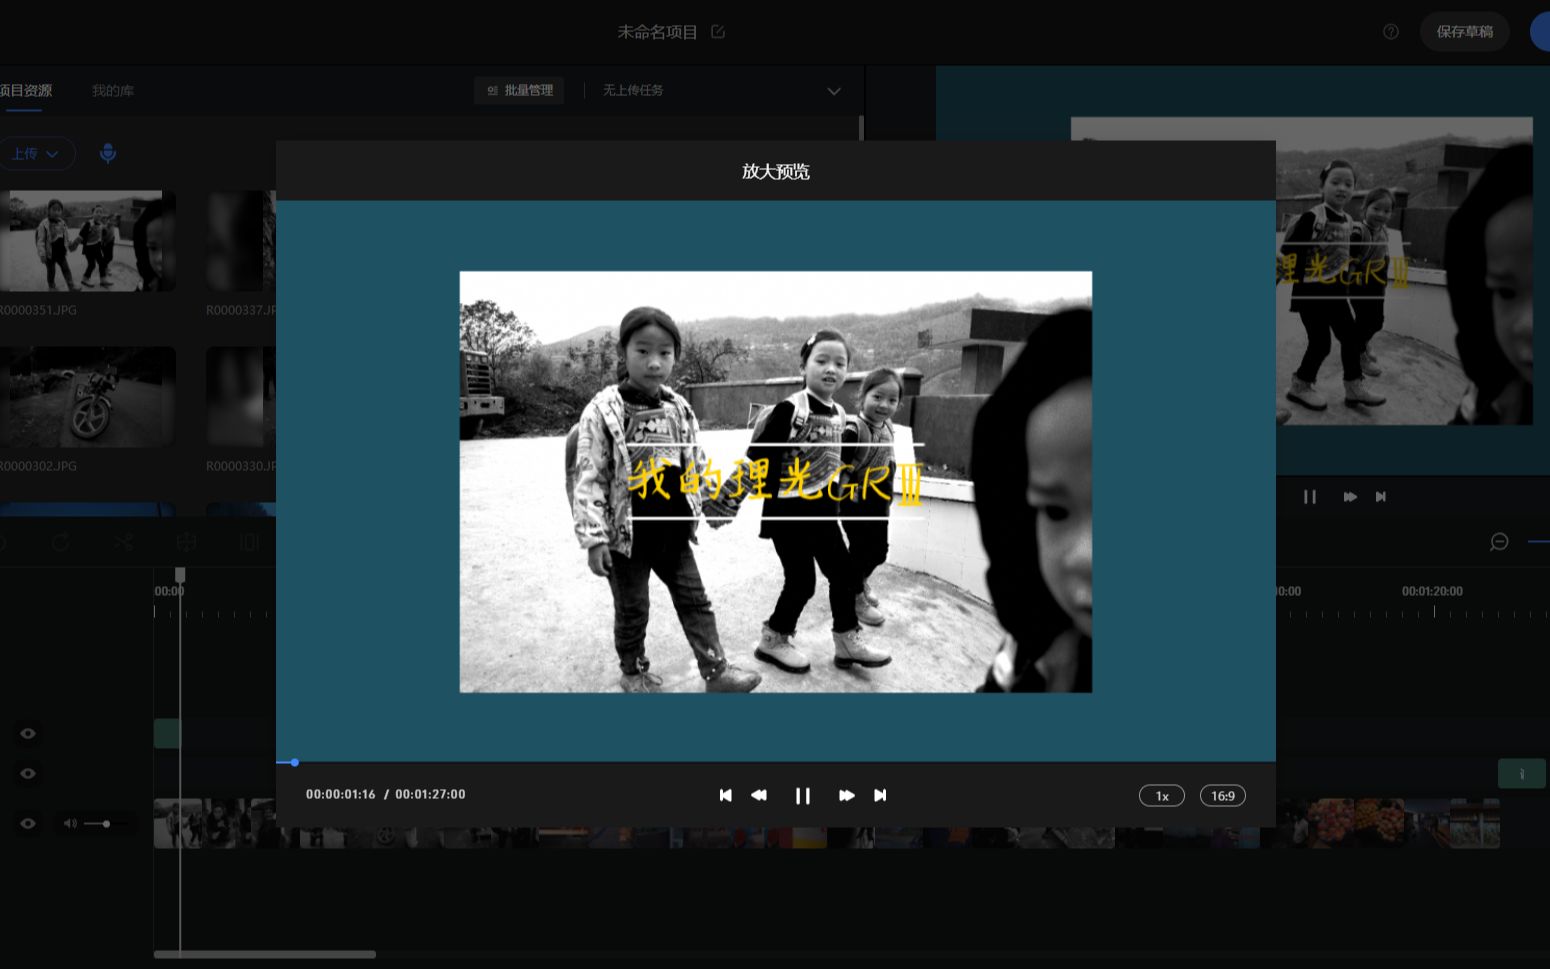Screen dimensions: 1550x969
Task: Select the R0000330 thumbnail
Action: coord(241,397)
